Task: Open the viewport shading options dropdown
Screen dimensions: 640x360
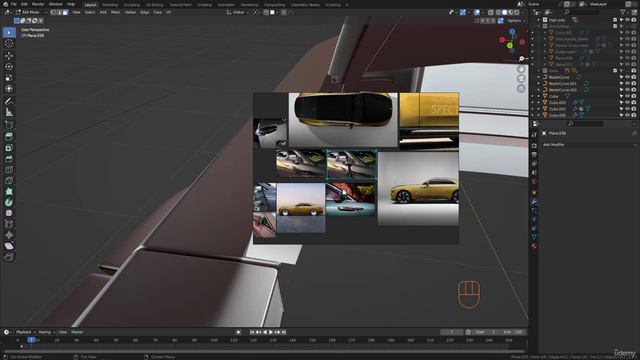Action: tap(522, 12)
